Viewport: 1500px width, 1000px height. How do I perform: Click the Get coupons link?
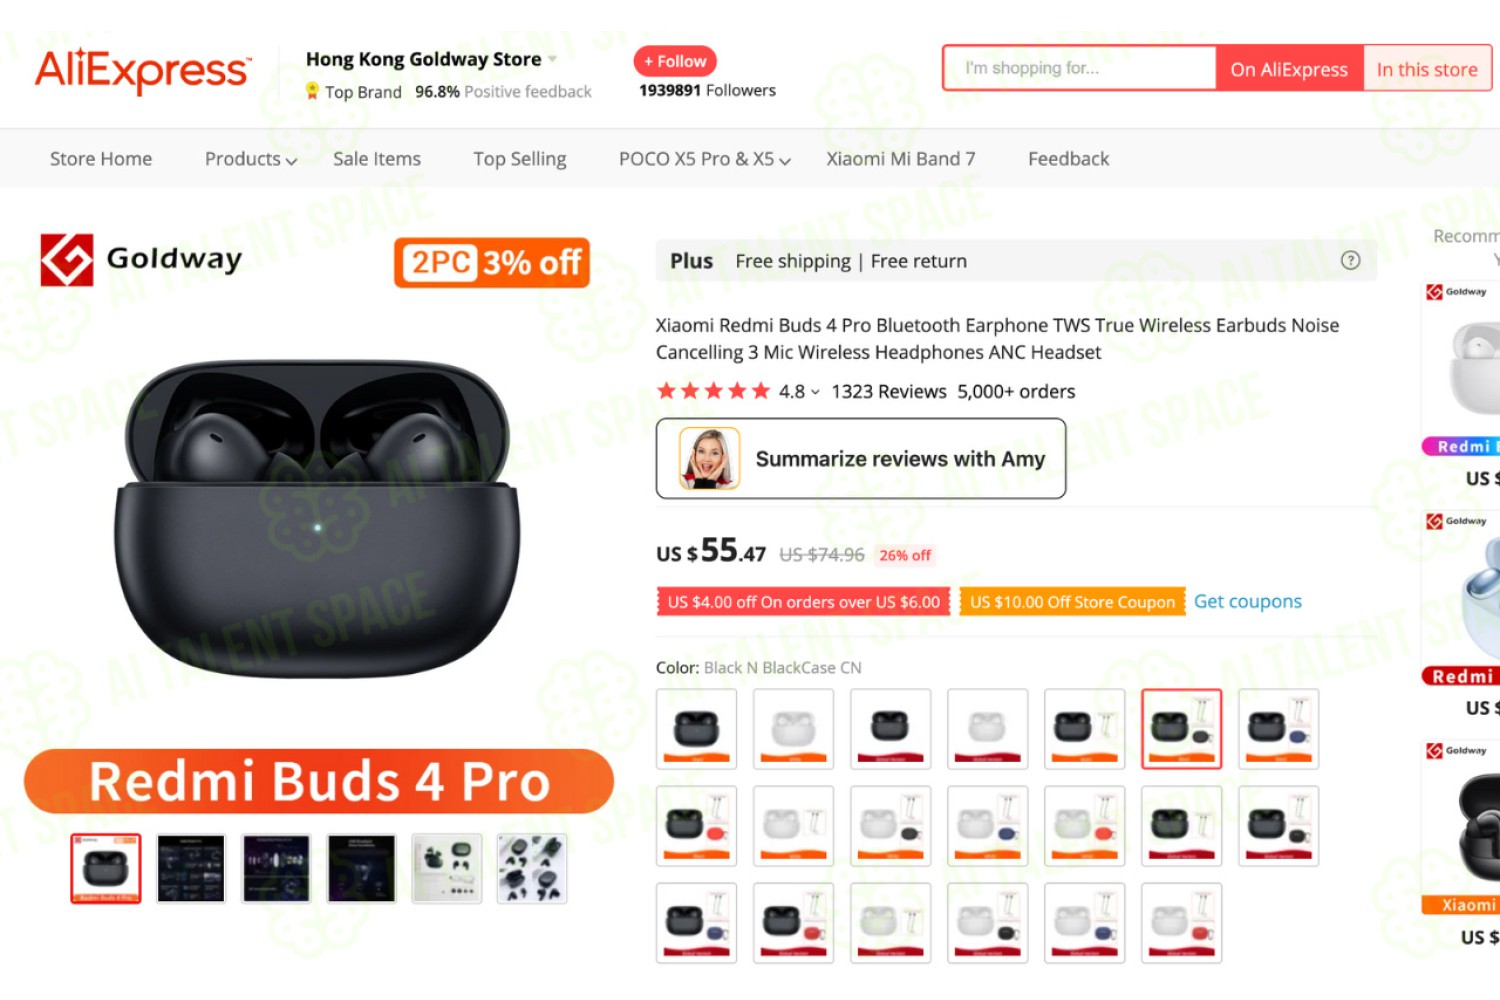click(1247, 601)
